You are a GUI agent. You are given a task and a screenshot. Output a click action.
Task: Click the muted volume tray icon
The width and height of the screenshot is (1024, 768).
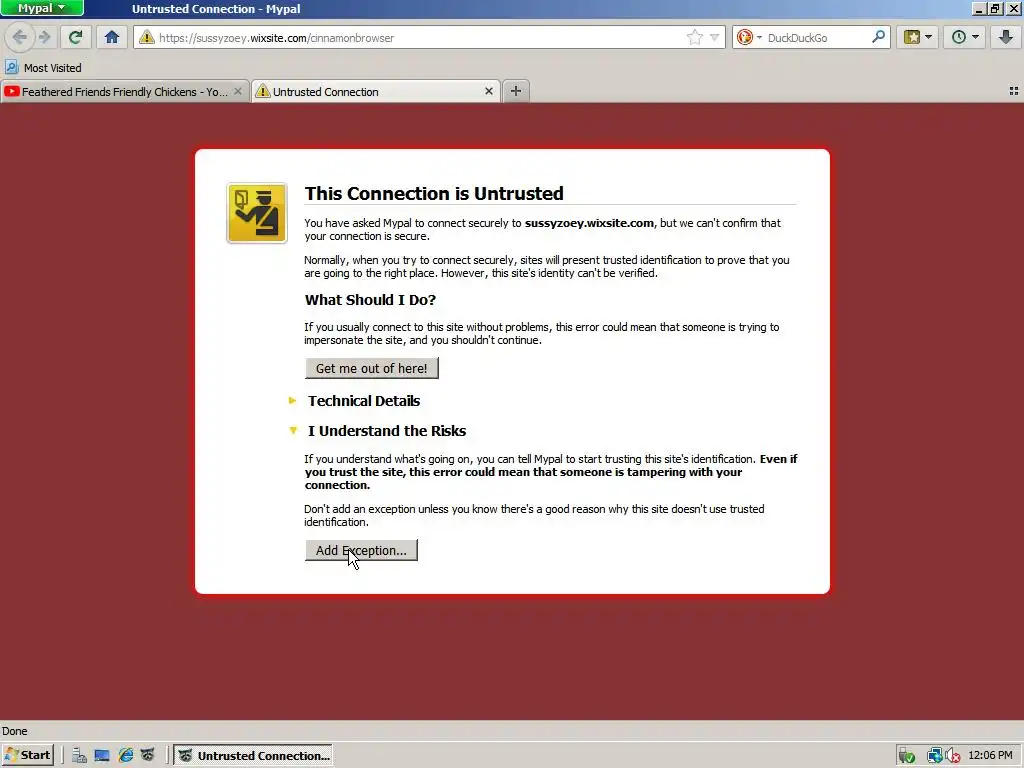(x=952, y=756)
